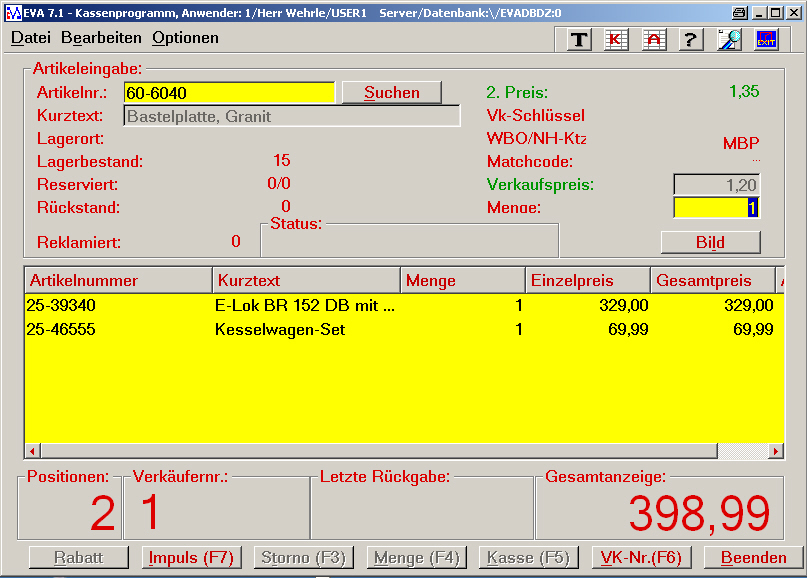Screen dimensions: 807x578
Task: Click the right arrow of the horizontal scrollbar
Action: point(776,451)
